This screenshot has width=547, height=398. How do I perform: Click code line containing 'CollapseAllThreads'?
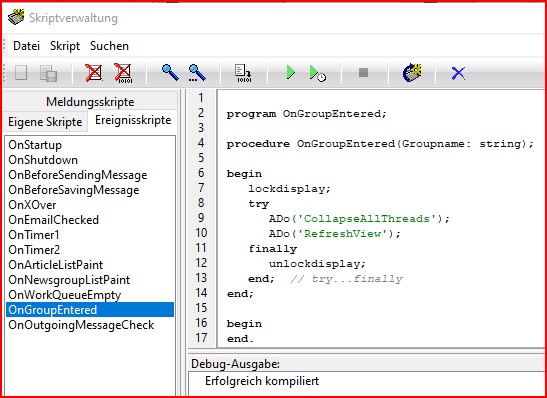coord(359,219)
